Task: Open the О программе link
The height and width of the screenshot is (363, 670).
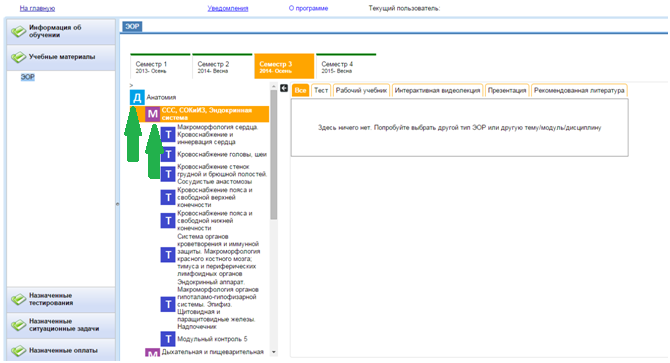Action: coord(308,8)
